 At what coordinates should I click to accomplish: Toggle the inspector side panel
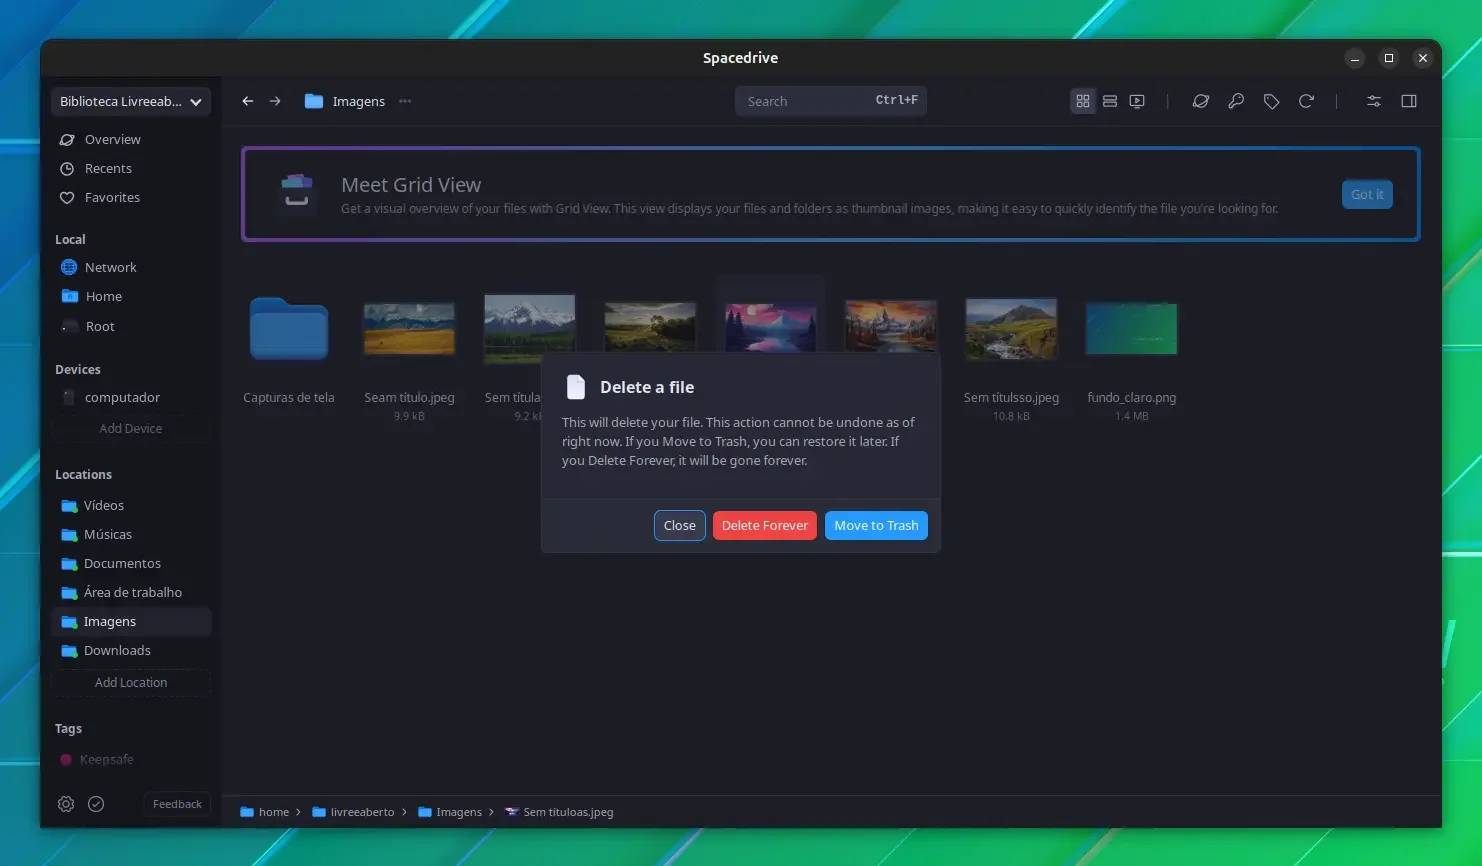click(1409, 101)
